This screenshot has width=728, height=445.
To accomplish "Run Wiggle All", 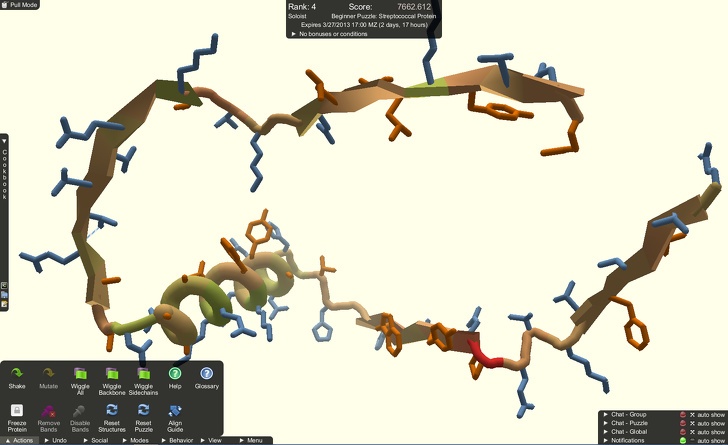I will click(x=80, y=373).
